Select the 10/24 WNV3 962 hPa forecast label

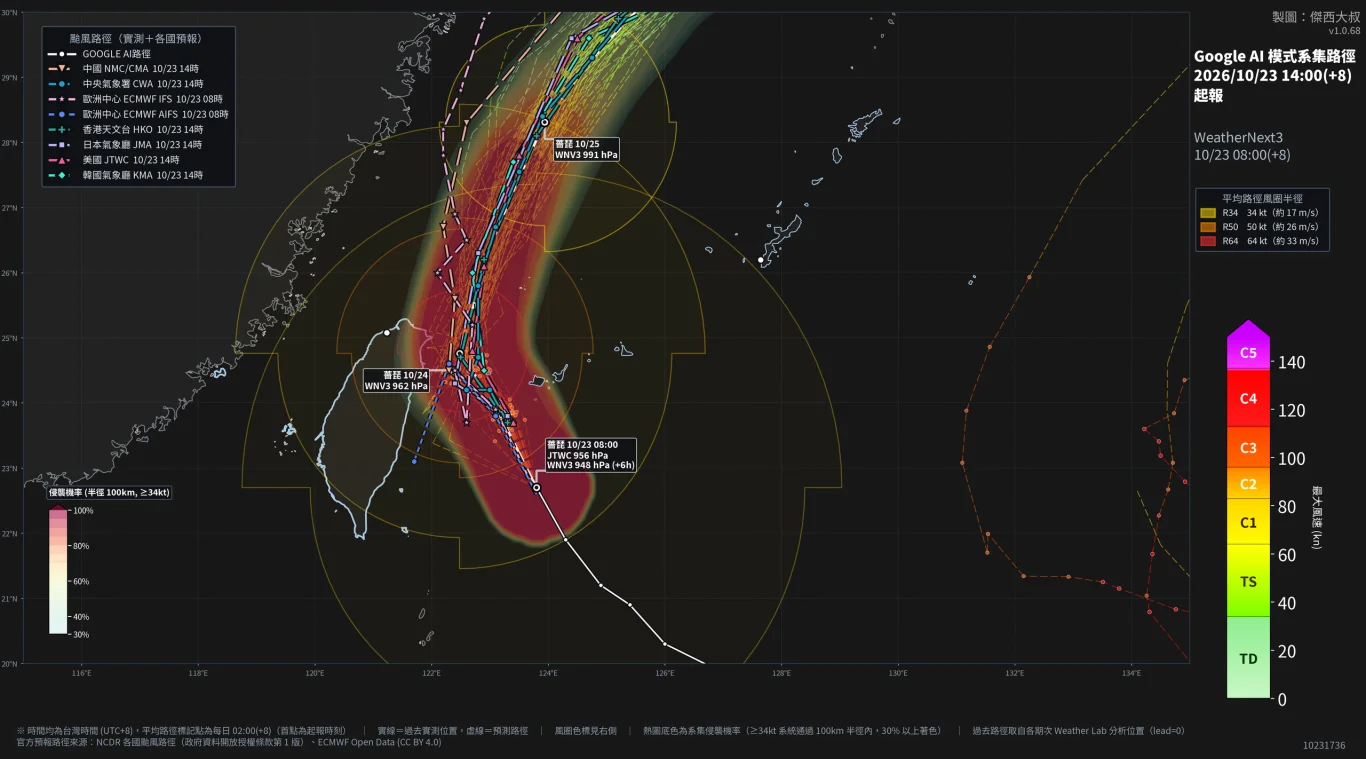coord(396,380)
